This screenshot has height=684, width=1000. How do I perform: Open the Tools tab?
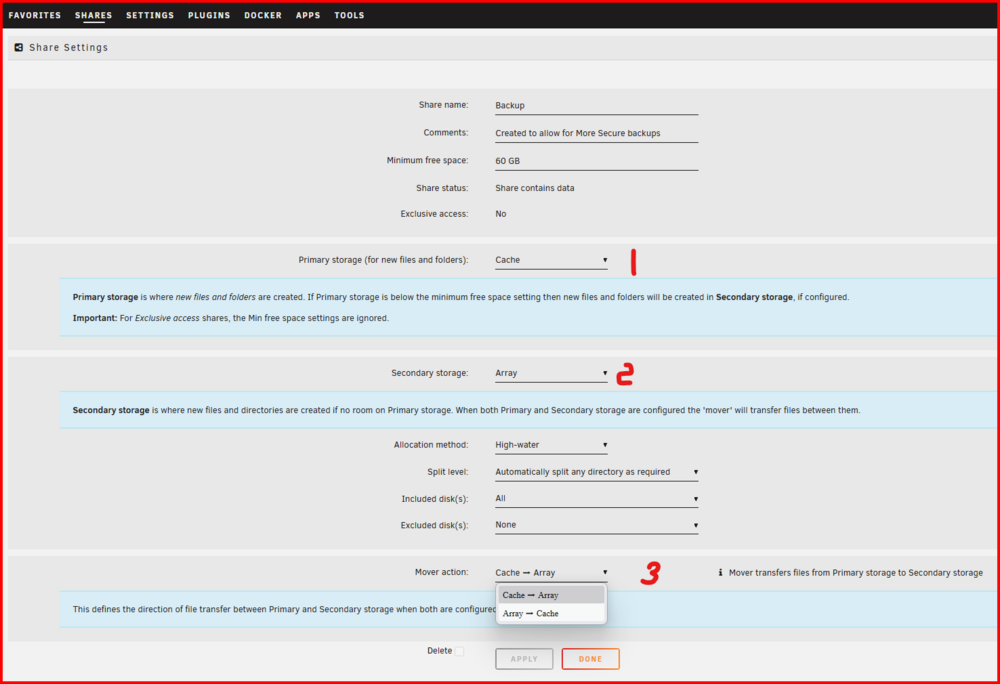point(349,15)
